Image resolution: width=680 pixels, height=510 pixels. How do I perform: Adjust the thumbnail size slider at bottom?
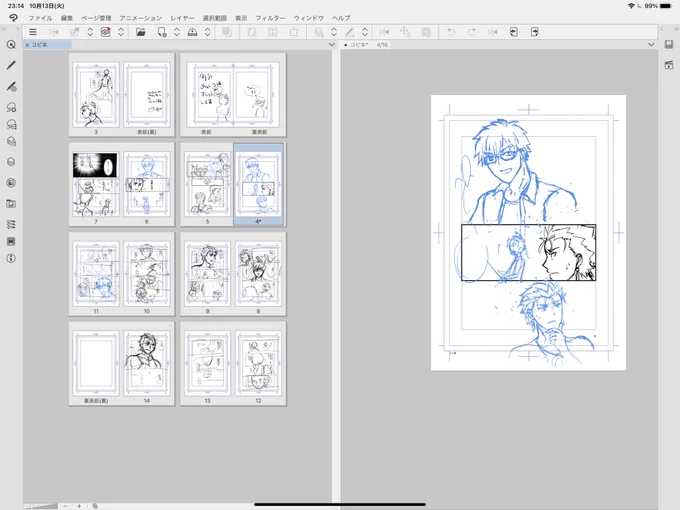click(x=41, y=506)
